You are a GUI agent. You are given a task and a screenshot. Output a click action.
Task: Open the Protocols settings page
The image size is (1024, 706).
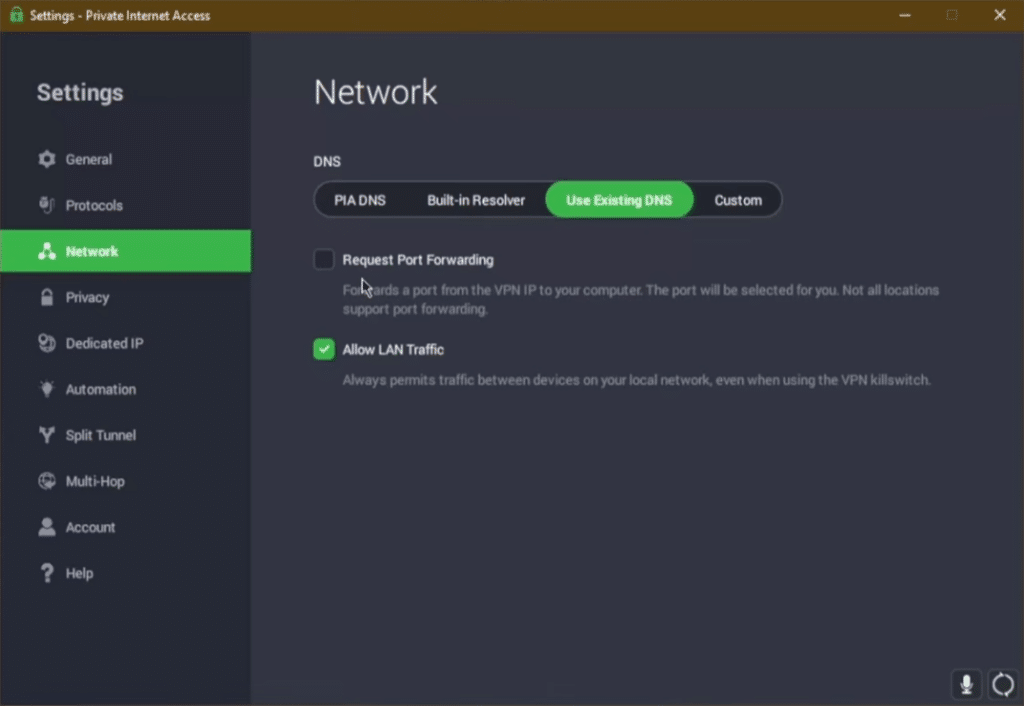click(125, 205)
